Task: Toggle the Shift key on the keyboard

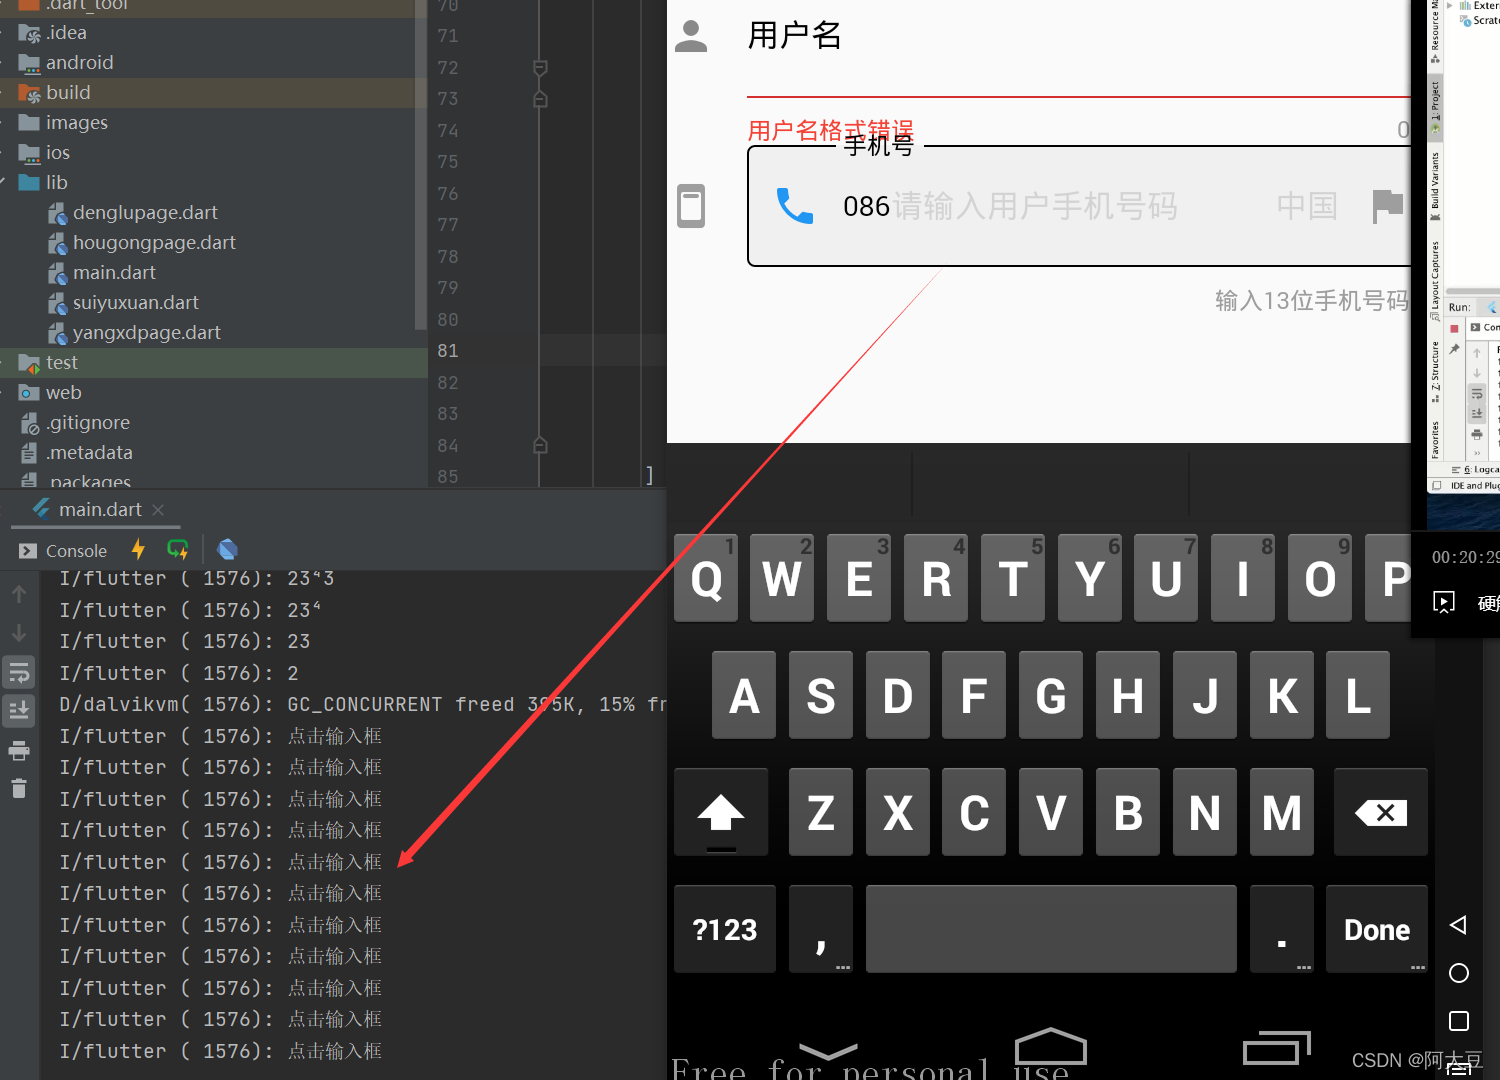Action: [x=721, y=813]
